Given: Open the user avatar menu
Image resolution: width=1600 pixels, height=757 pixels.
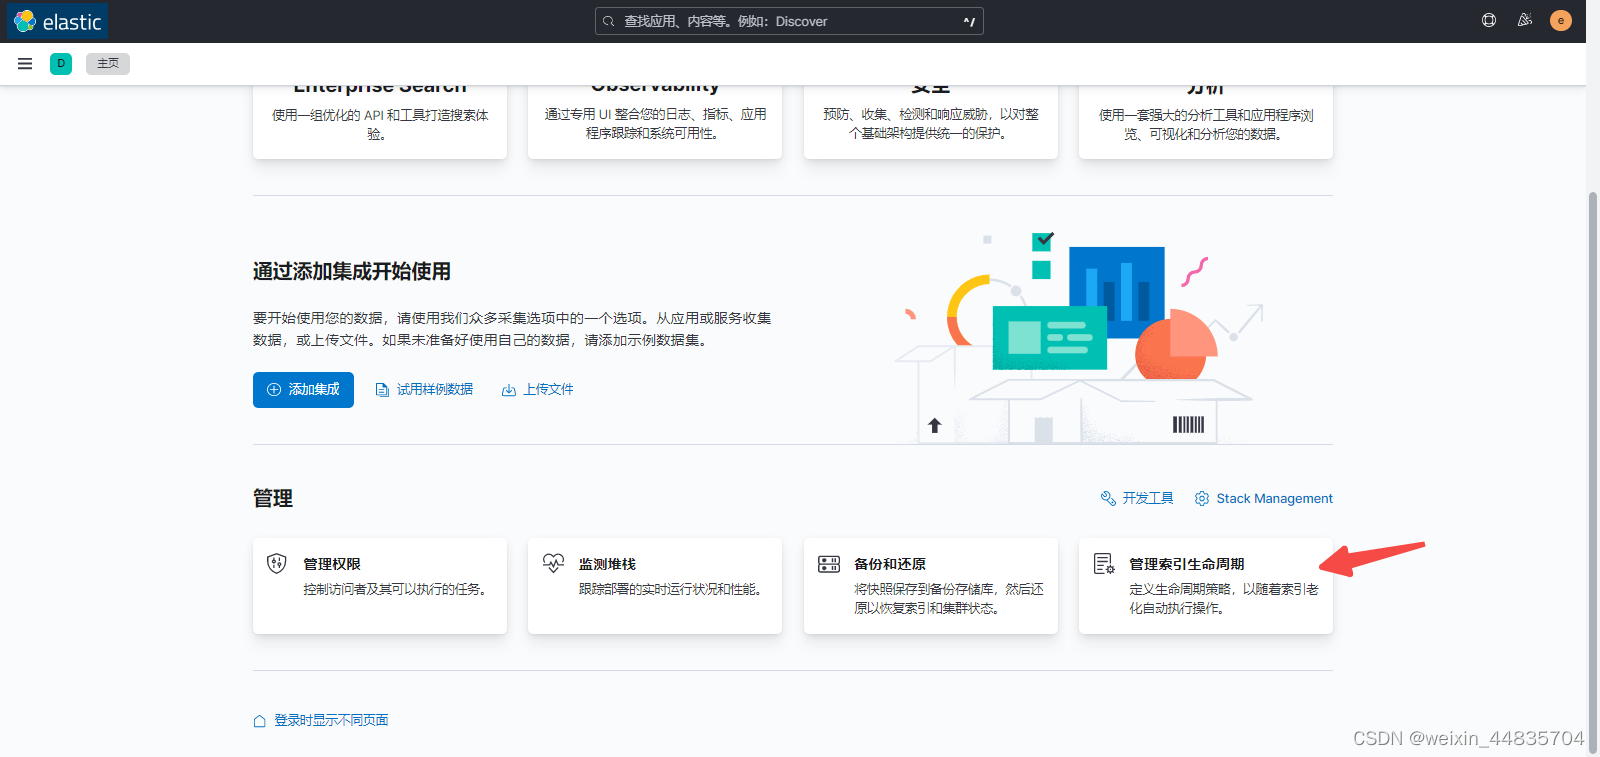Looking at the screenshot, I should coord(1561,20).
